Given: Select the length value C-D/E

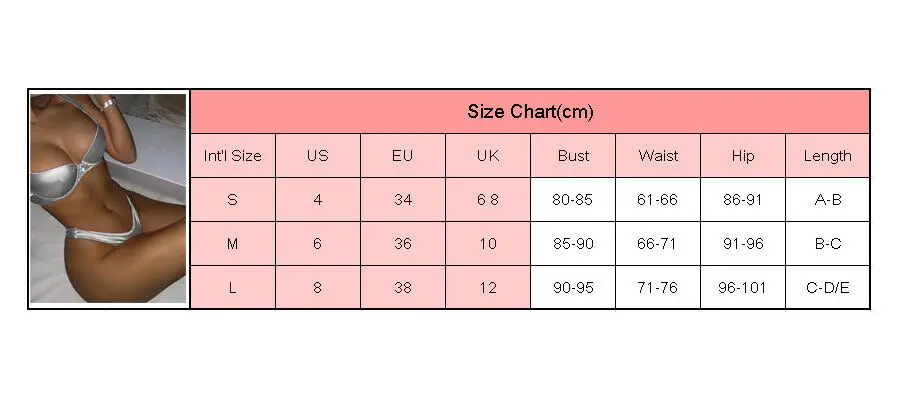Looking at the screenshot, I should click(828, 287).
